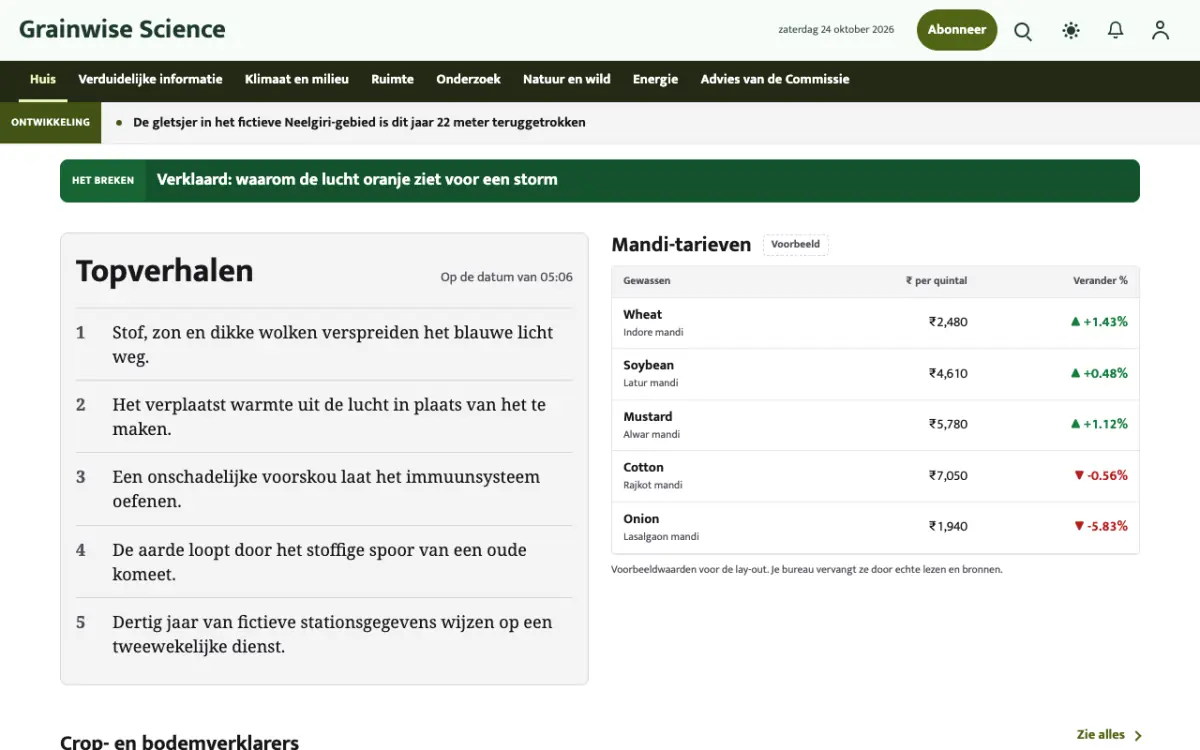Click the +1.43% change for Wheat

point(1099,322)
